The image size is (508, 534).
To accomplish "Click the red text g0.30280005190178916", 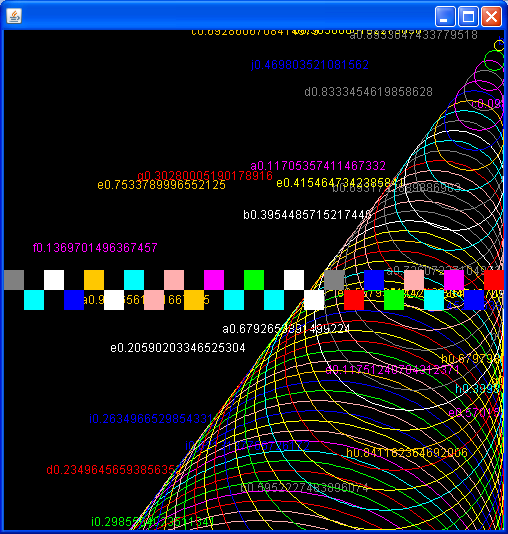I will coord(205,176).
